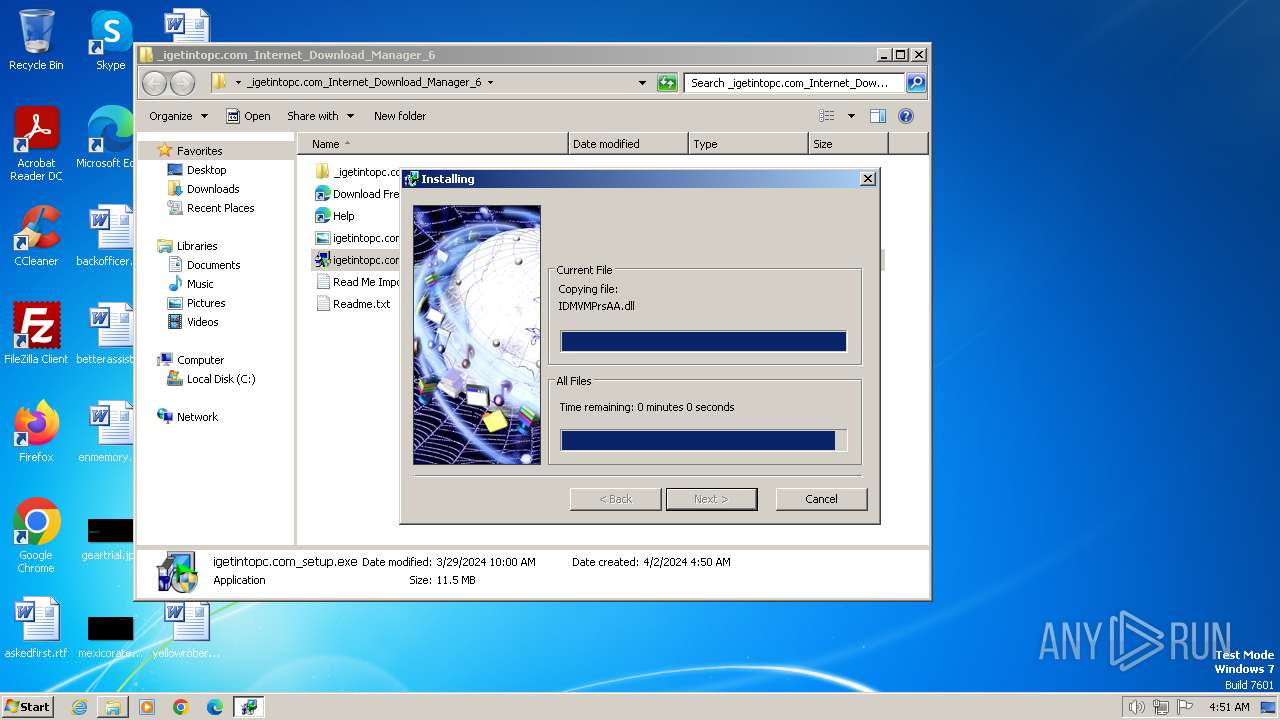The width and height of the screenshot is (1280, 720).
Task: Select Favorites in navigation pane
Action: (199, 151)
